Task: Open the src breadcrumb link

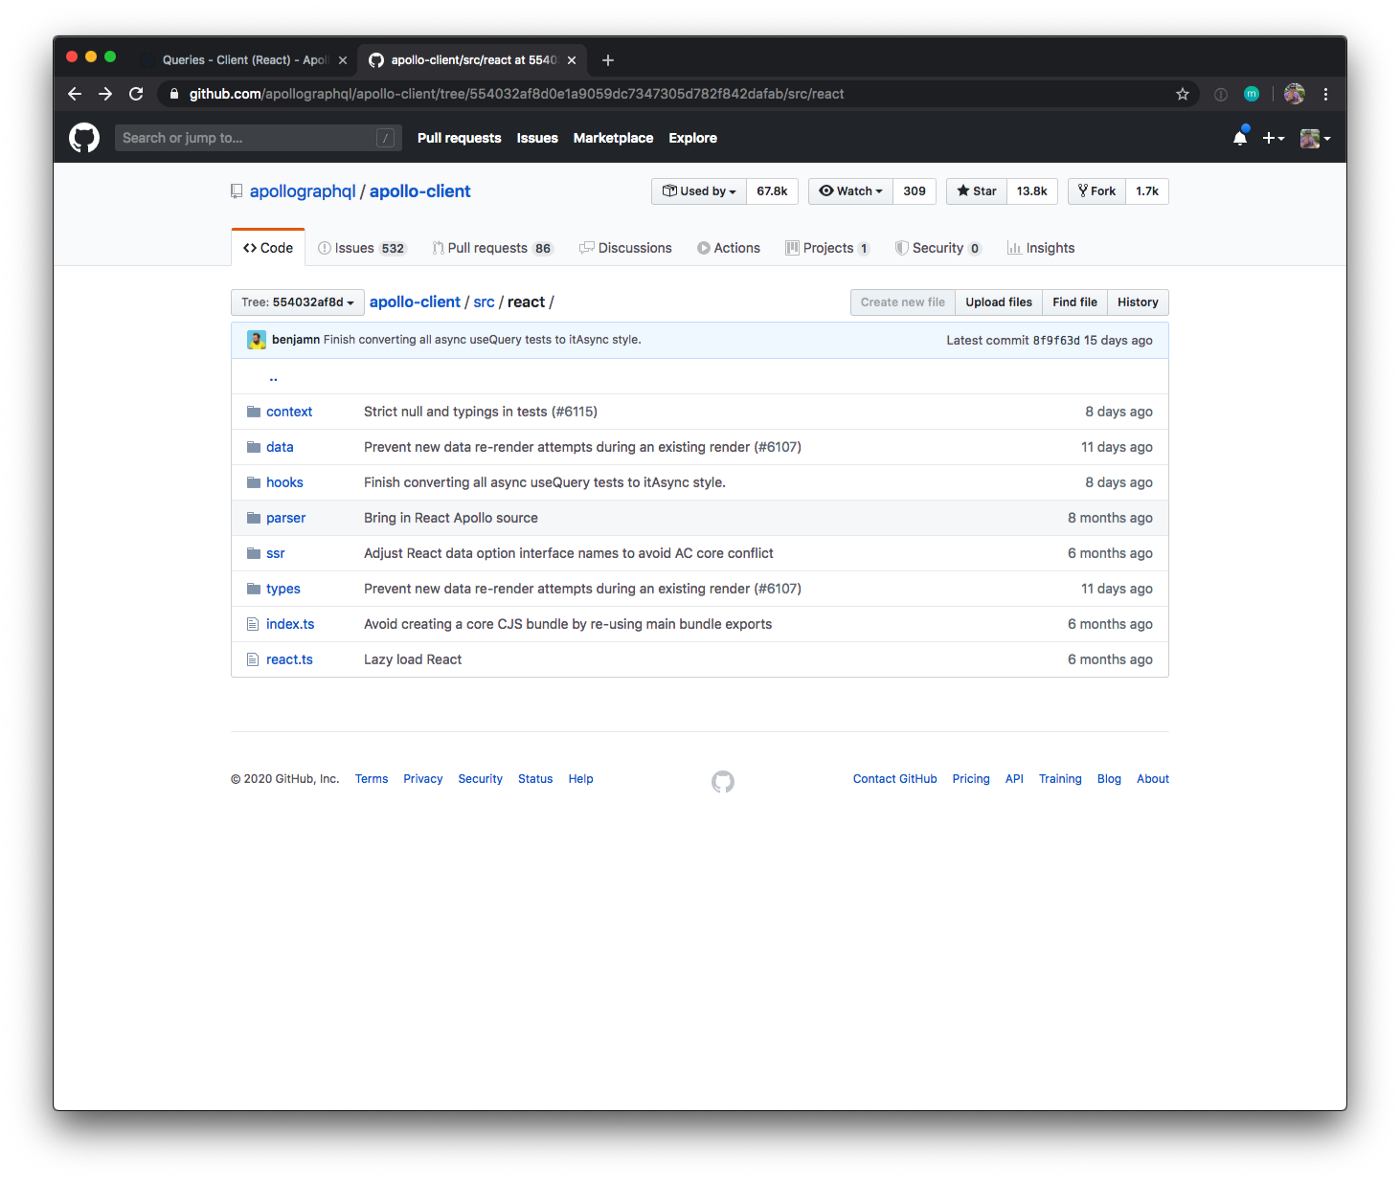Action: click(x=484, y=302)
